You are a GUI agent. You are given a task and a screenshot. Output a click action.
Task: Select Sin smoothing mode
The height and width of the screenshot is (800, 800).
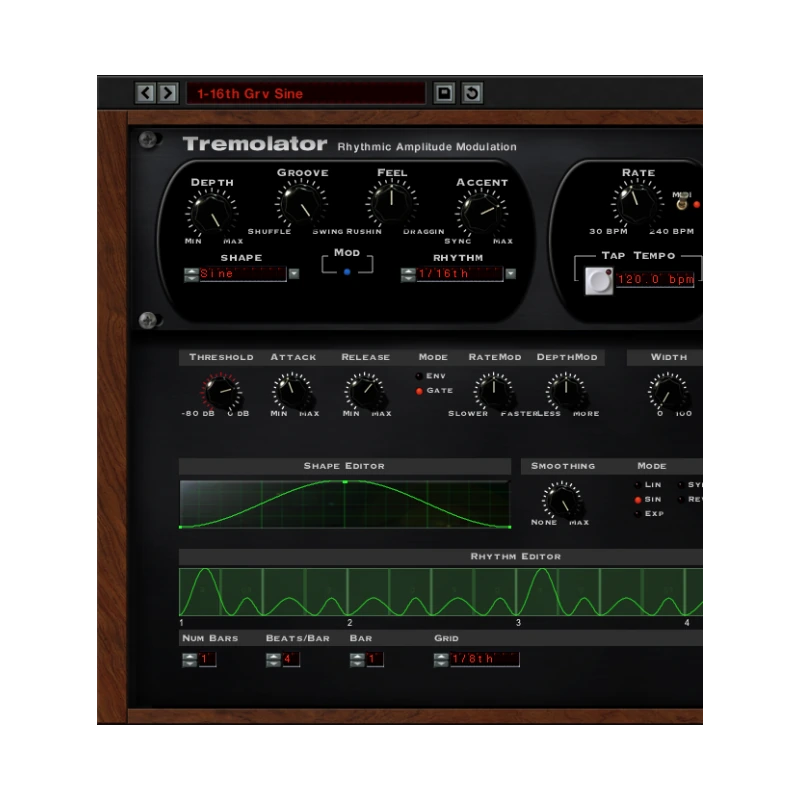(638, 499)
